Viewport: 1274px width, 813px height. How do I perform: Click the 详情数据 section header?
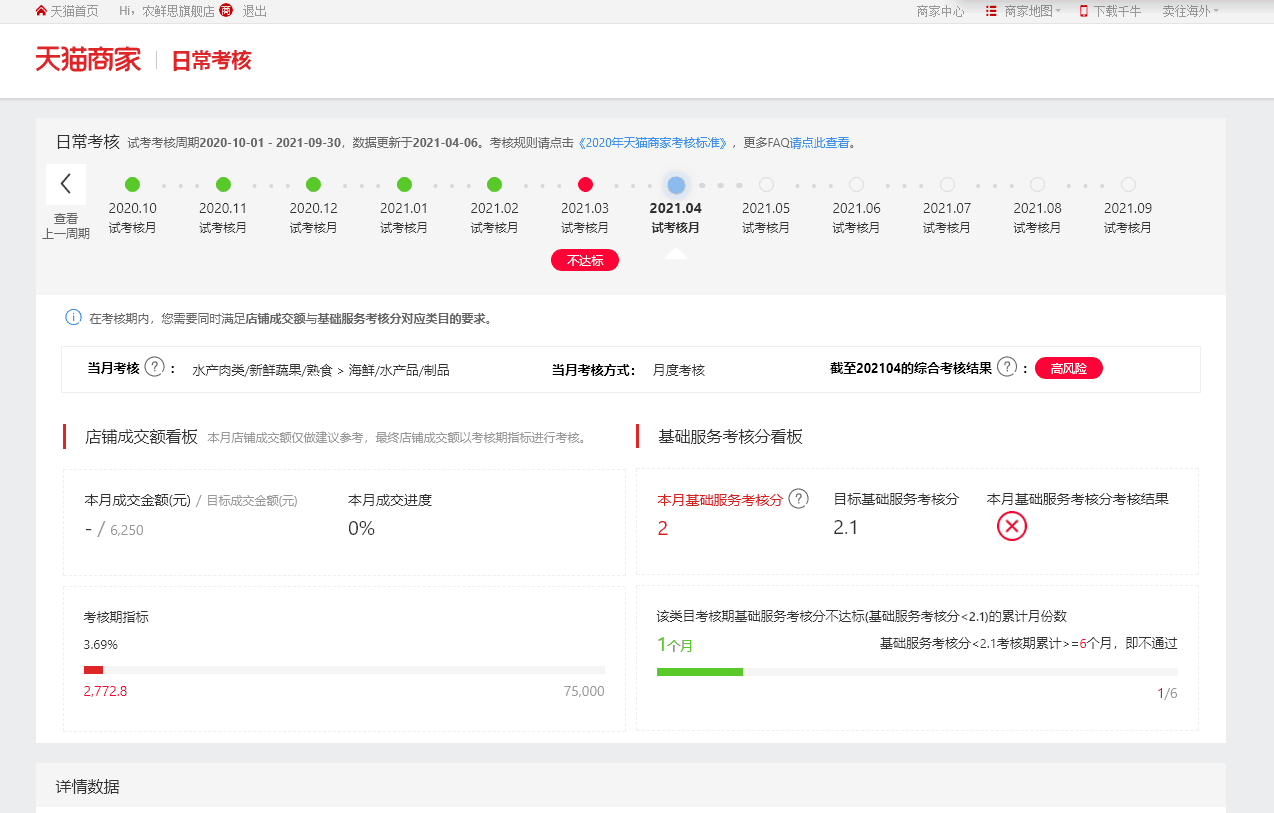pos(88,787)
